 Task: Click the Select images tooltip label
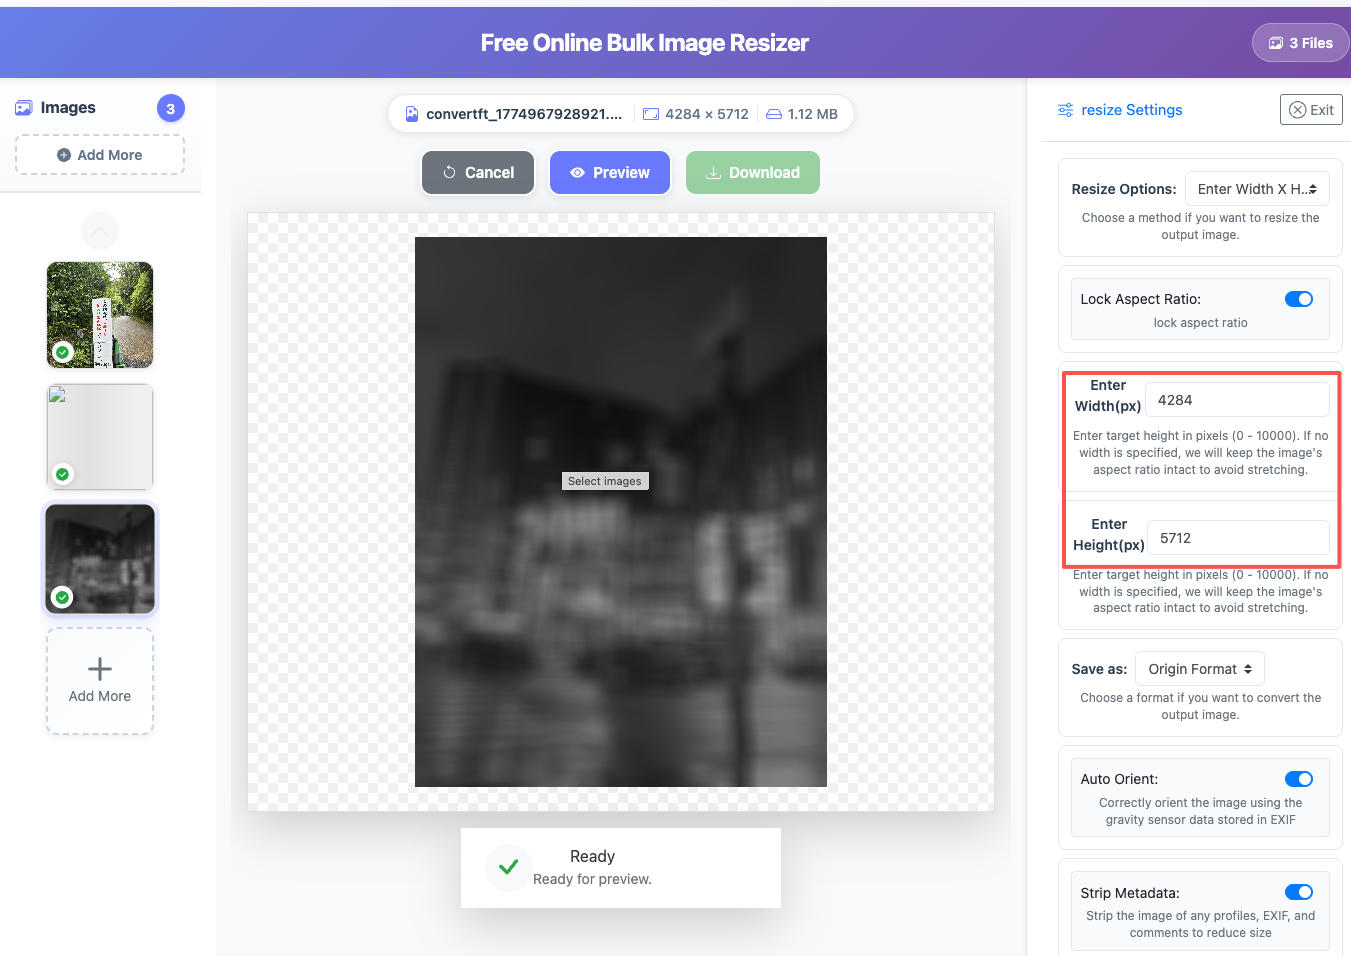click(605, 481)
